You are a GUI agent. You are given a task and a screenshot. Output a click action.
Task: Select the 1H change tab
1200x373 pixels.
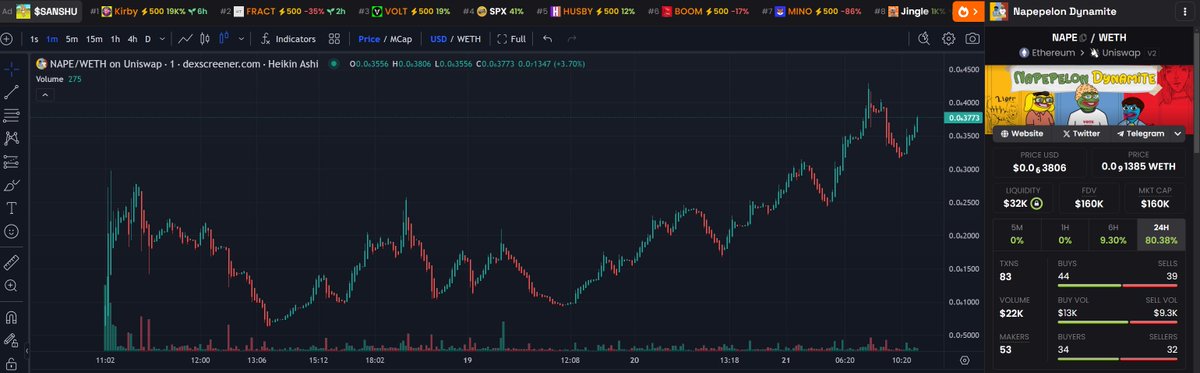pos(1065,234)
